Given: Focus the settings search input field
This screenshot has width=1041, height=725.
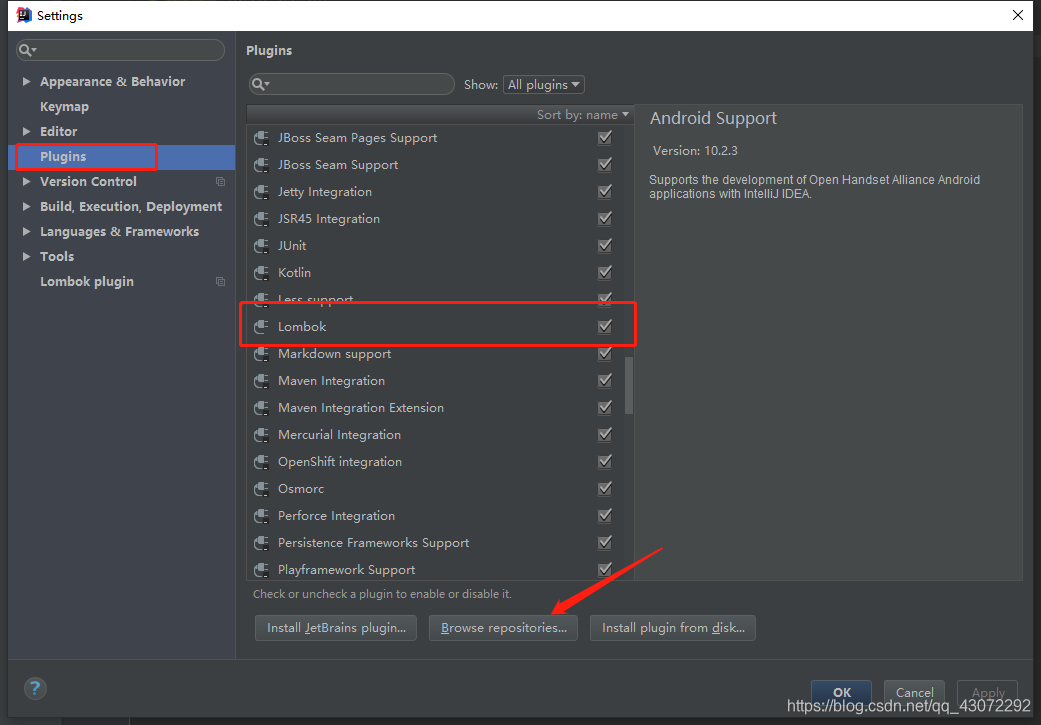Looking at the screenshot, I should click(120, 50).
